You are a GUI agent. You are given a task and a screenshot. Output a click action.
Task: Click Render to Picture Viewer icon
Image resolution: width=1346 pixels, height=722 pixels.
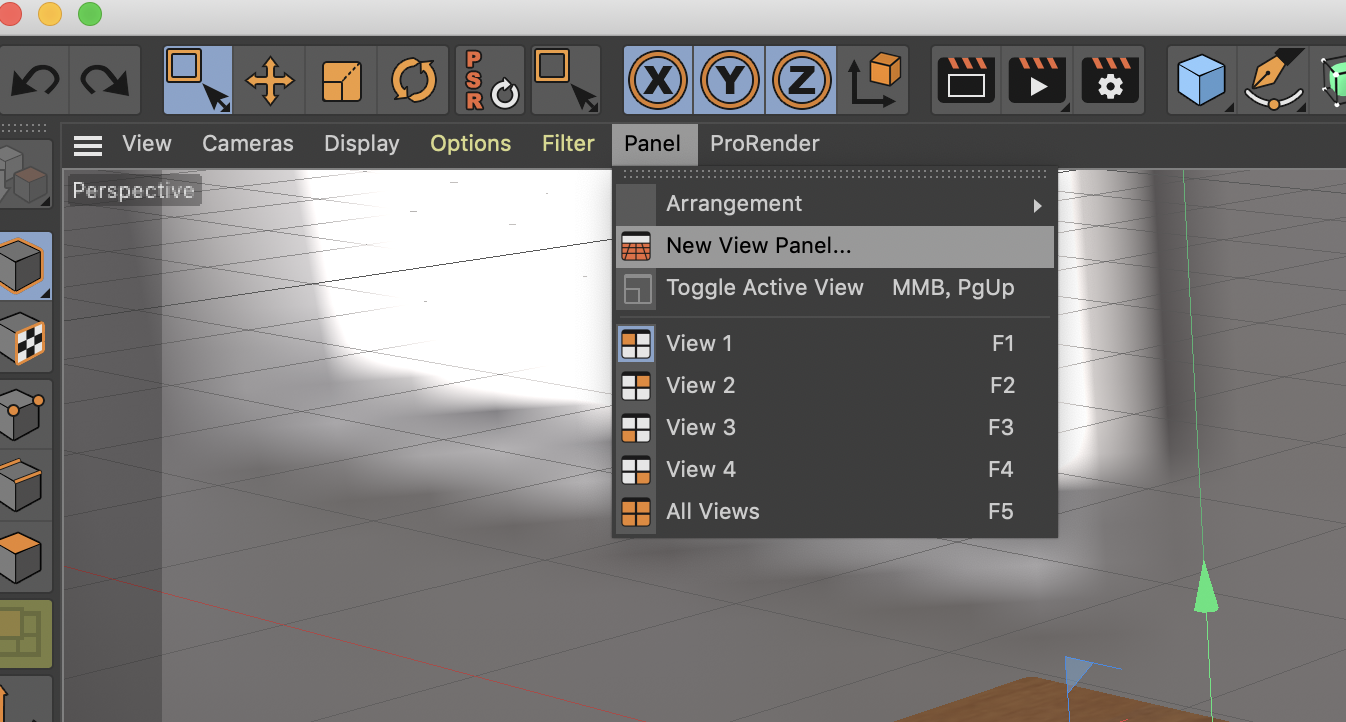click(x=1037, y=80)
